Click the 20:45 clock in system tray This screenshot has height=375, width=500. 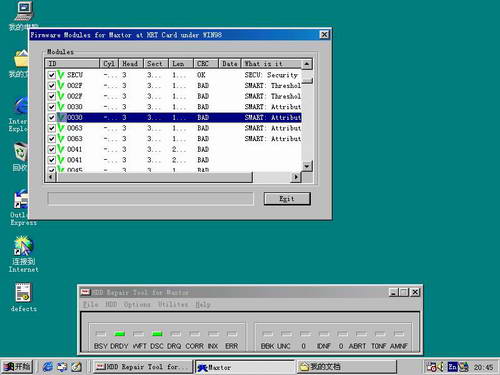click(483, 367)
